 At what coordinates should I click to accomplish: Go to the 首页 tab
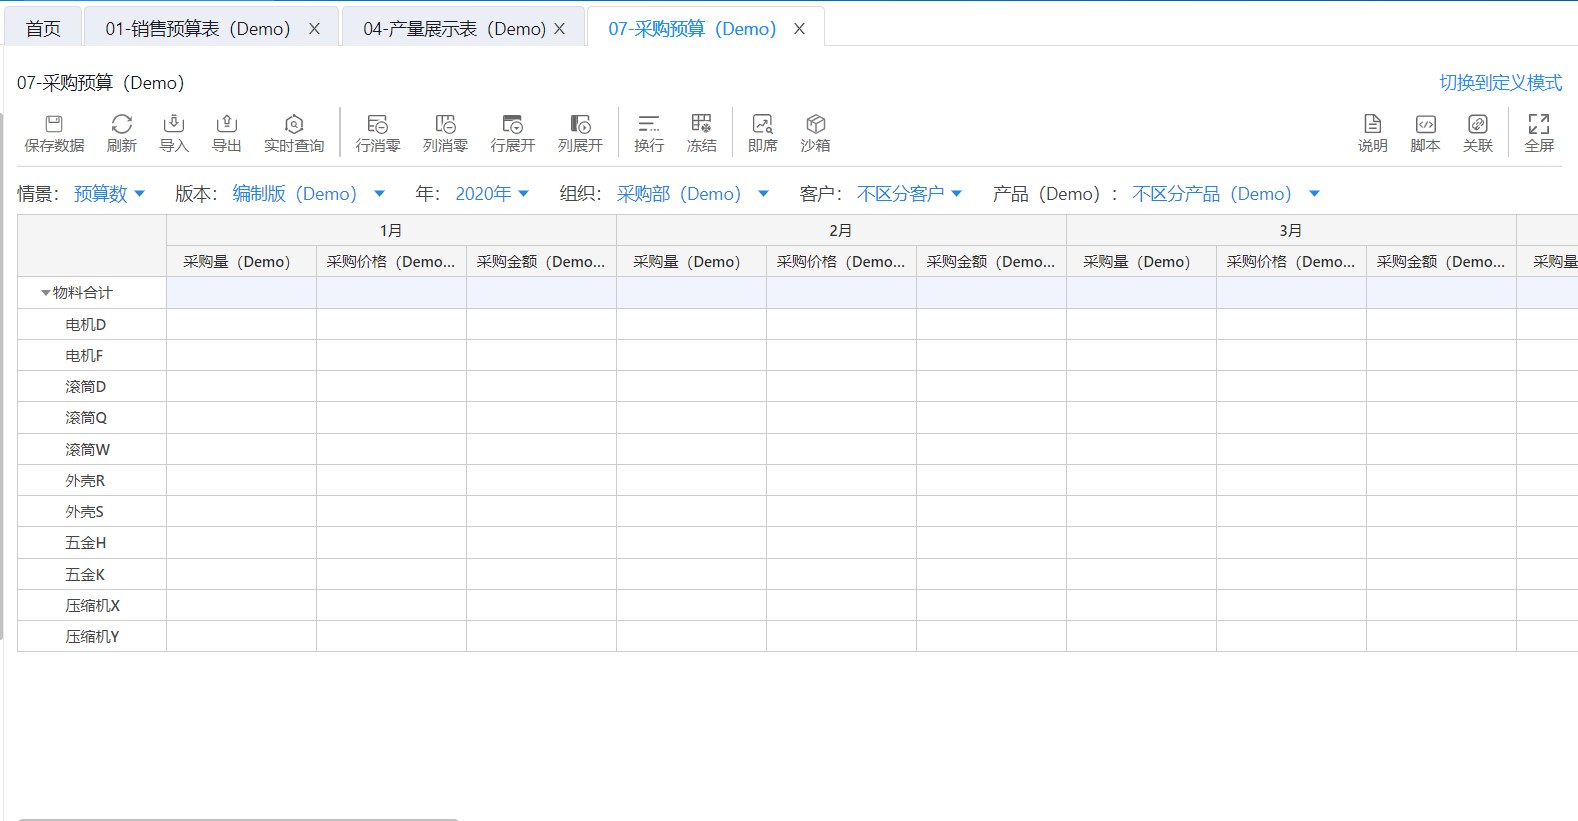43,29
